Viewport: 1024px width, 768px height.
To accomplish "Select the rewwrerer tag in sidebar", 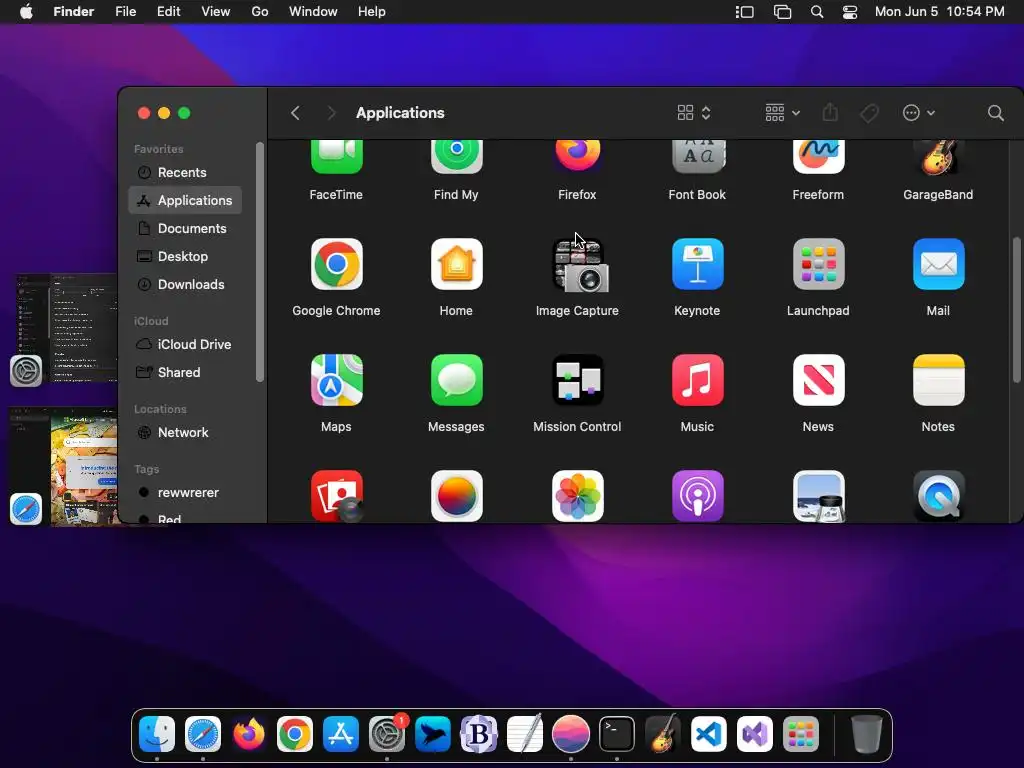I will 185,492.
